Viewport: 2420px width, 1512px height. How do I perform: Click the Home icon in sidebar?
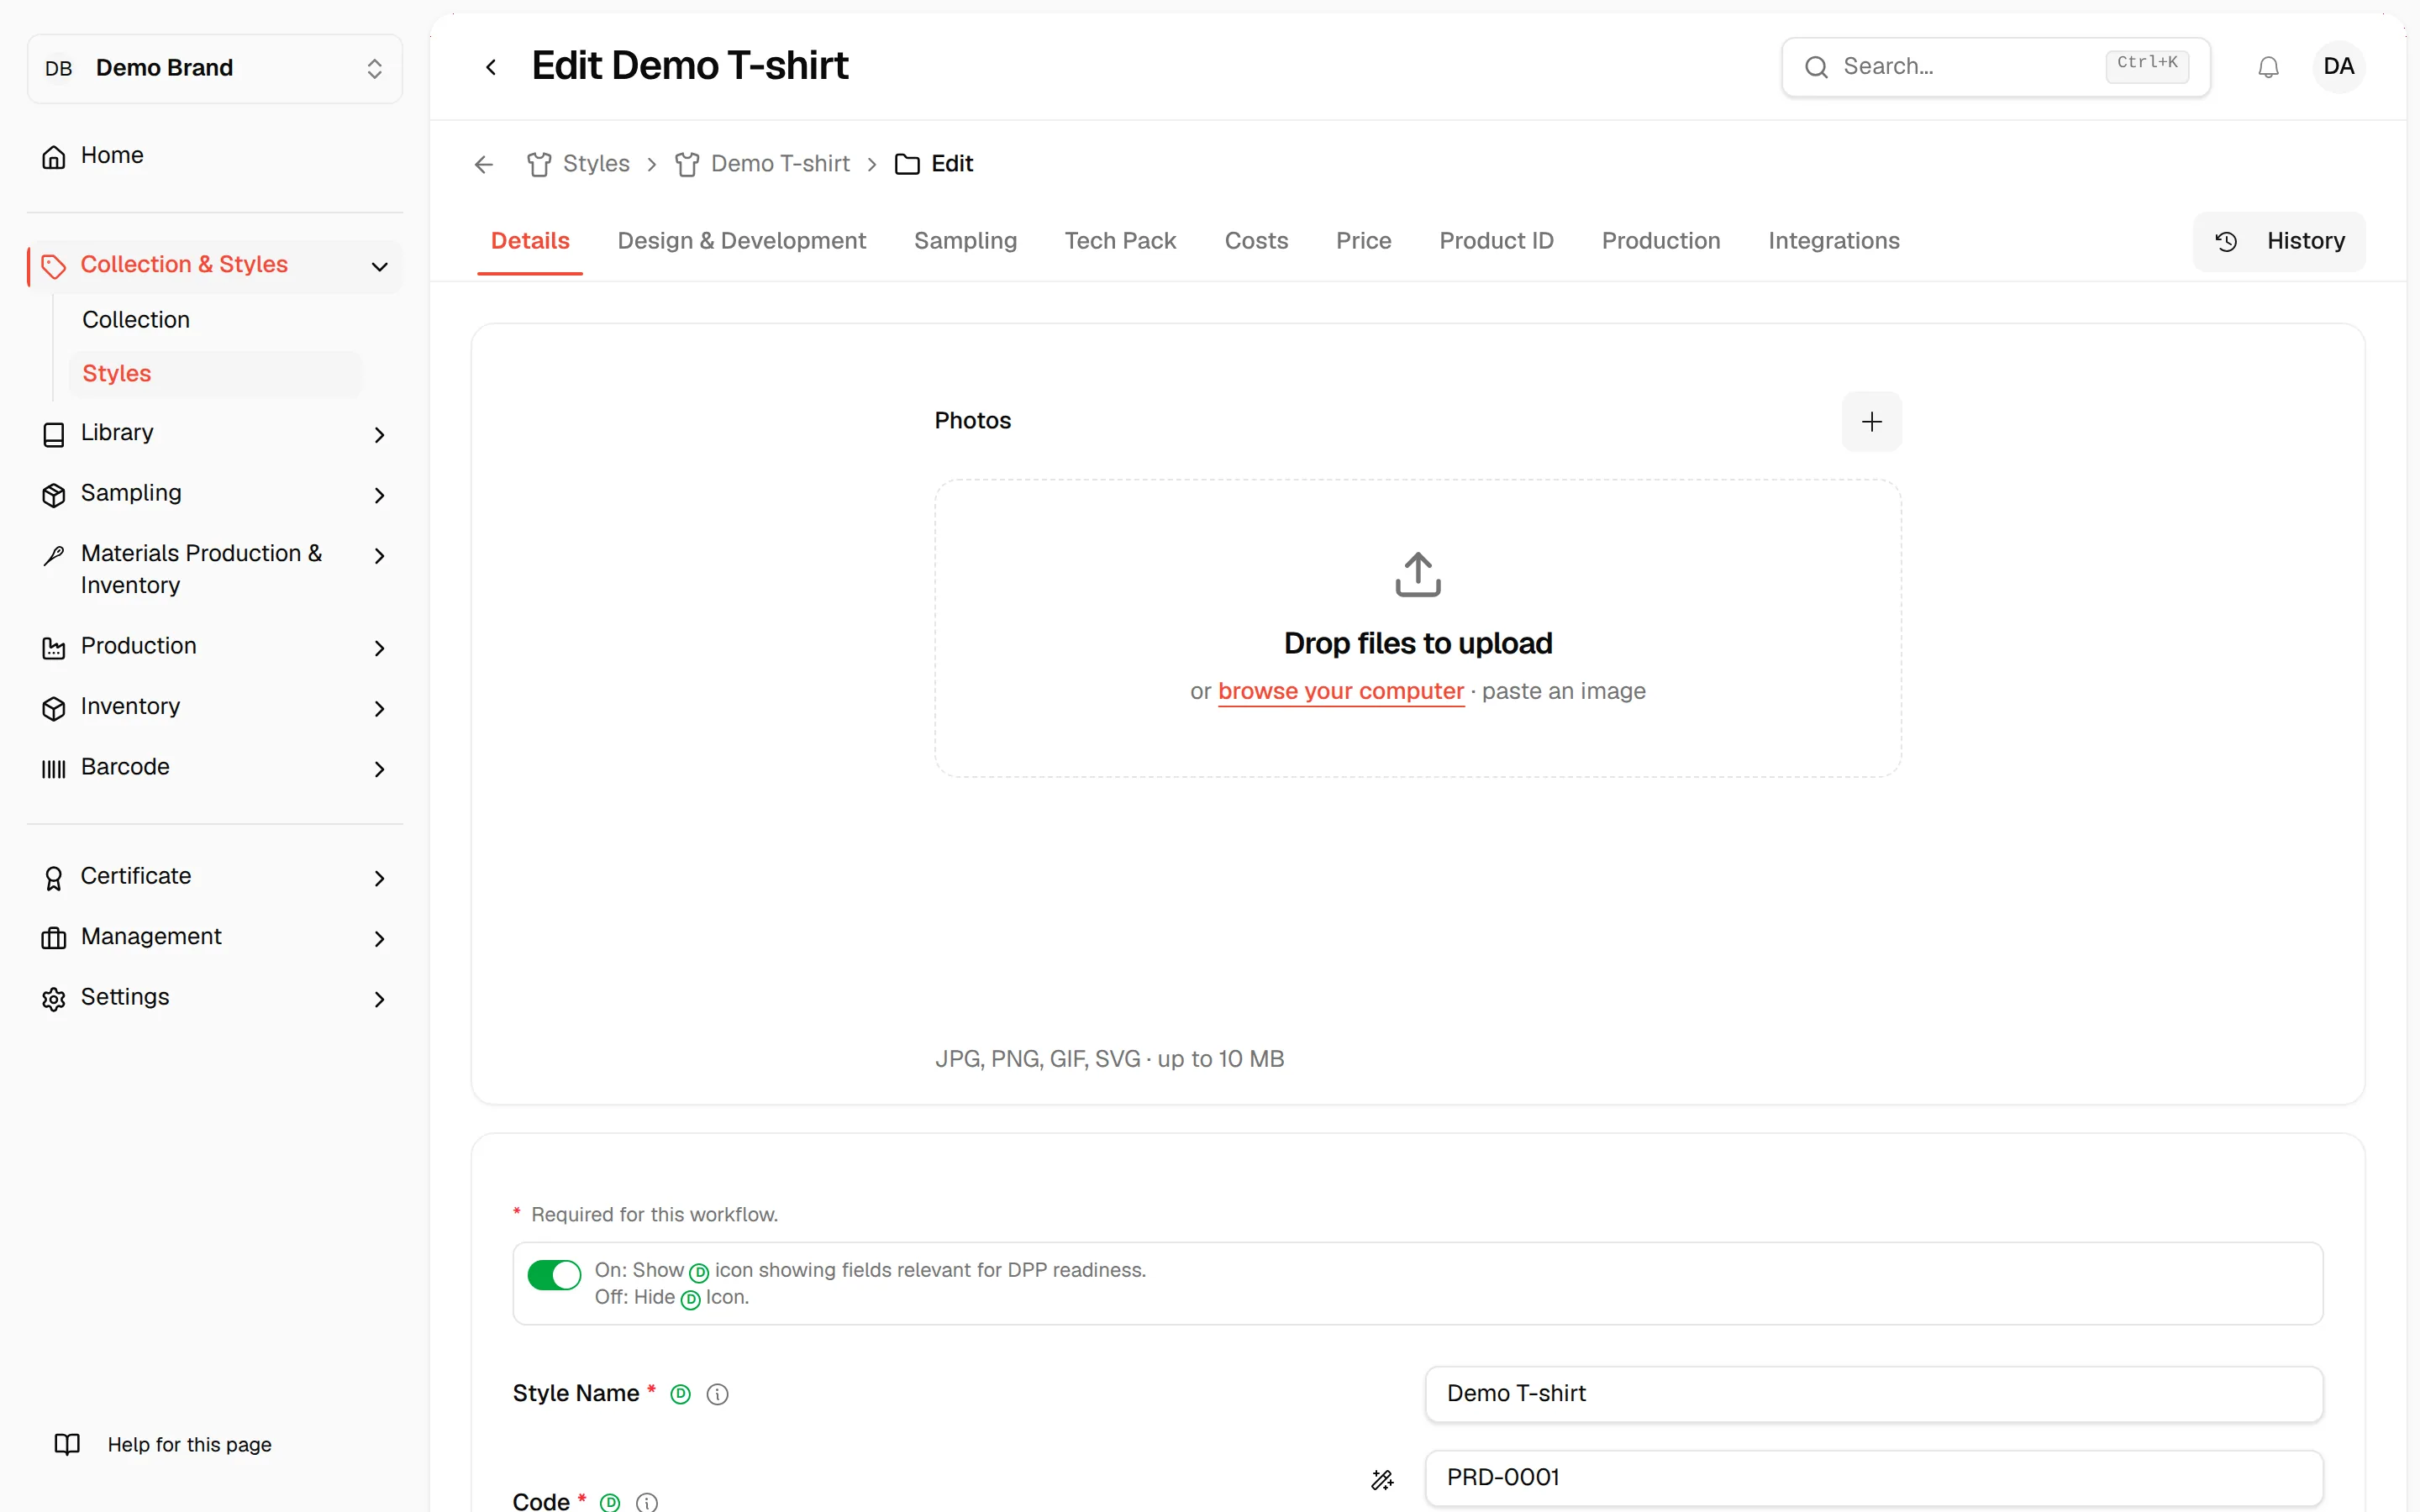(54, 157)
